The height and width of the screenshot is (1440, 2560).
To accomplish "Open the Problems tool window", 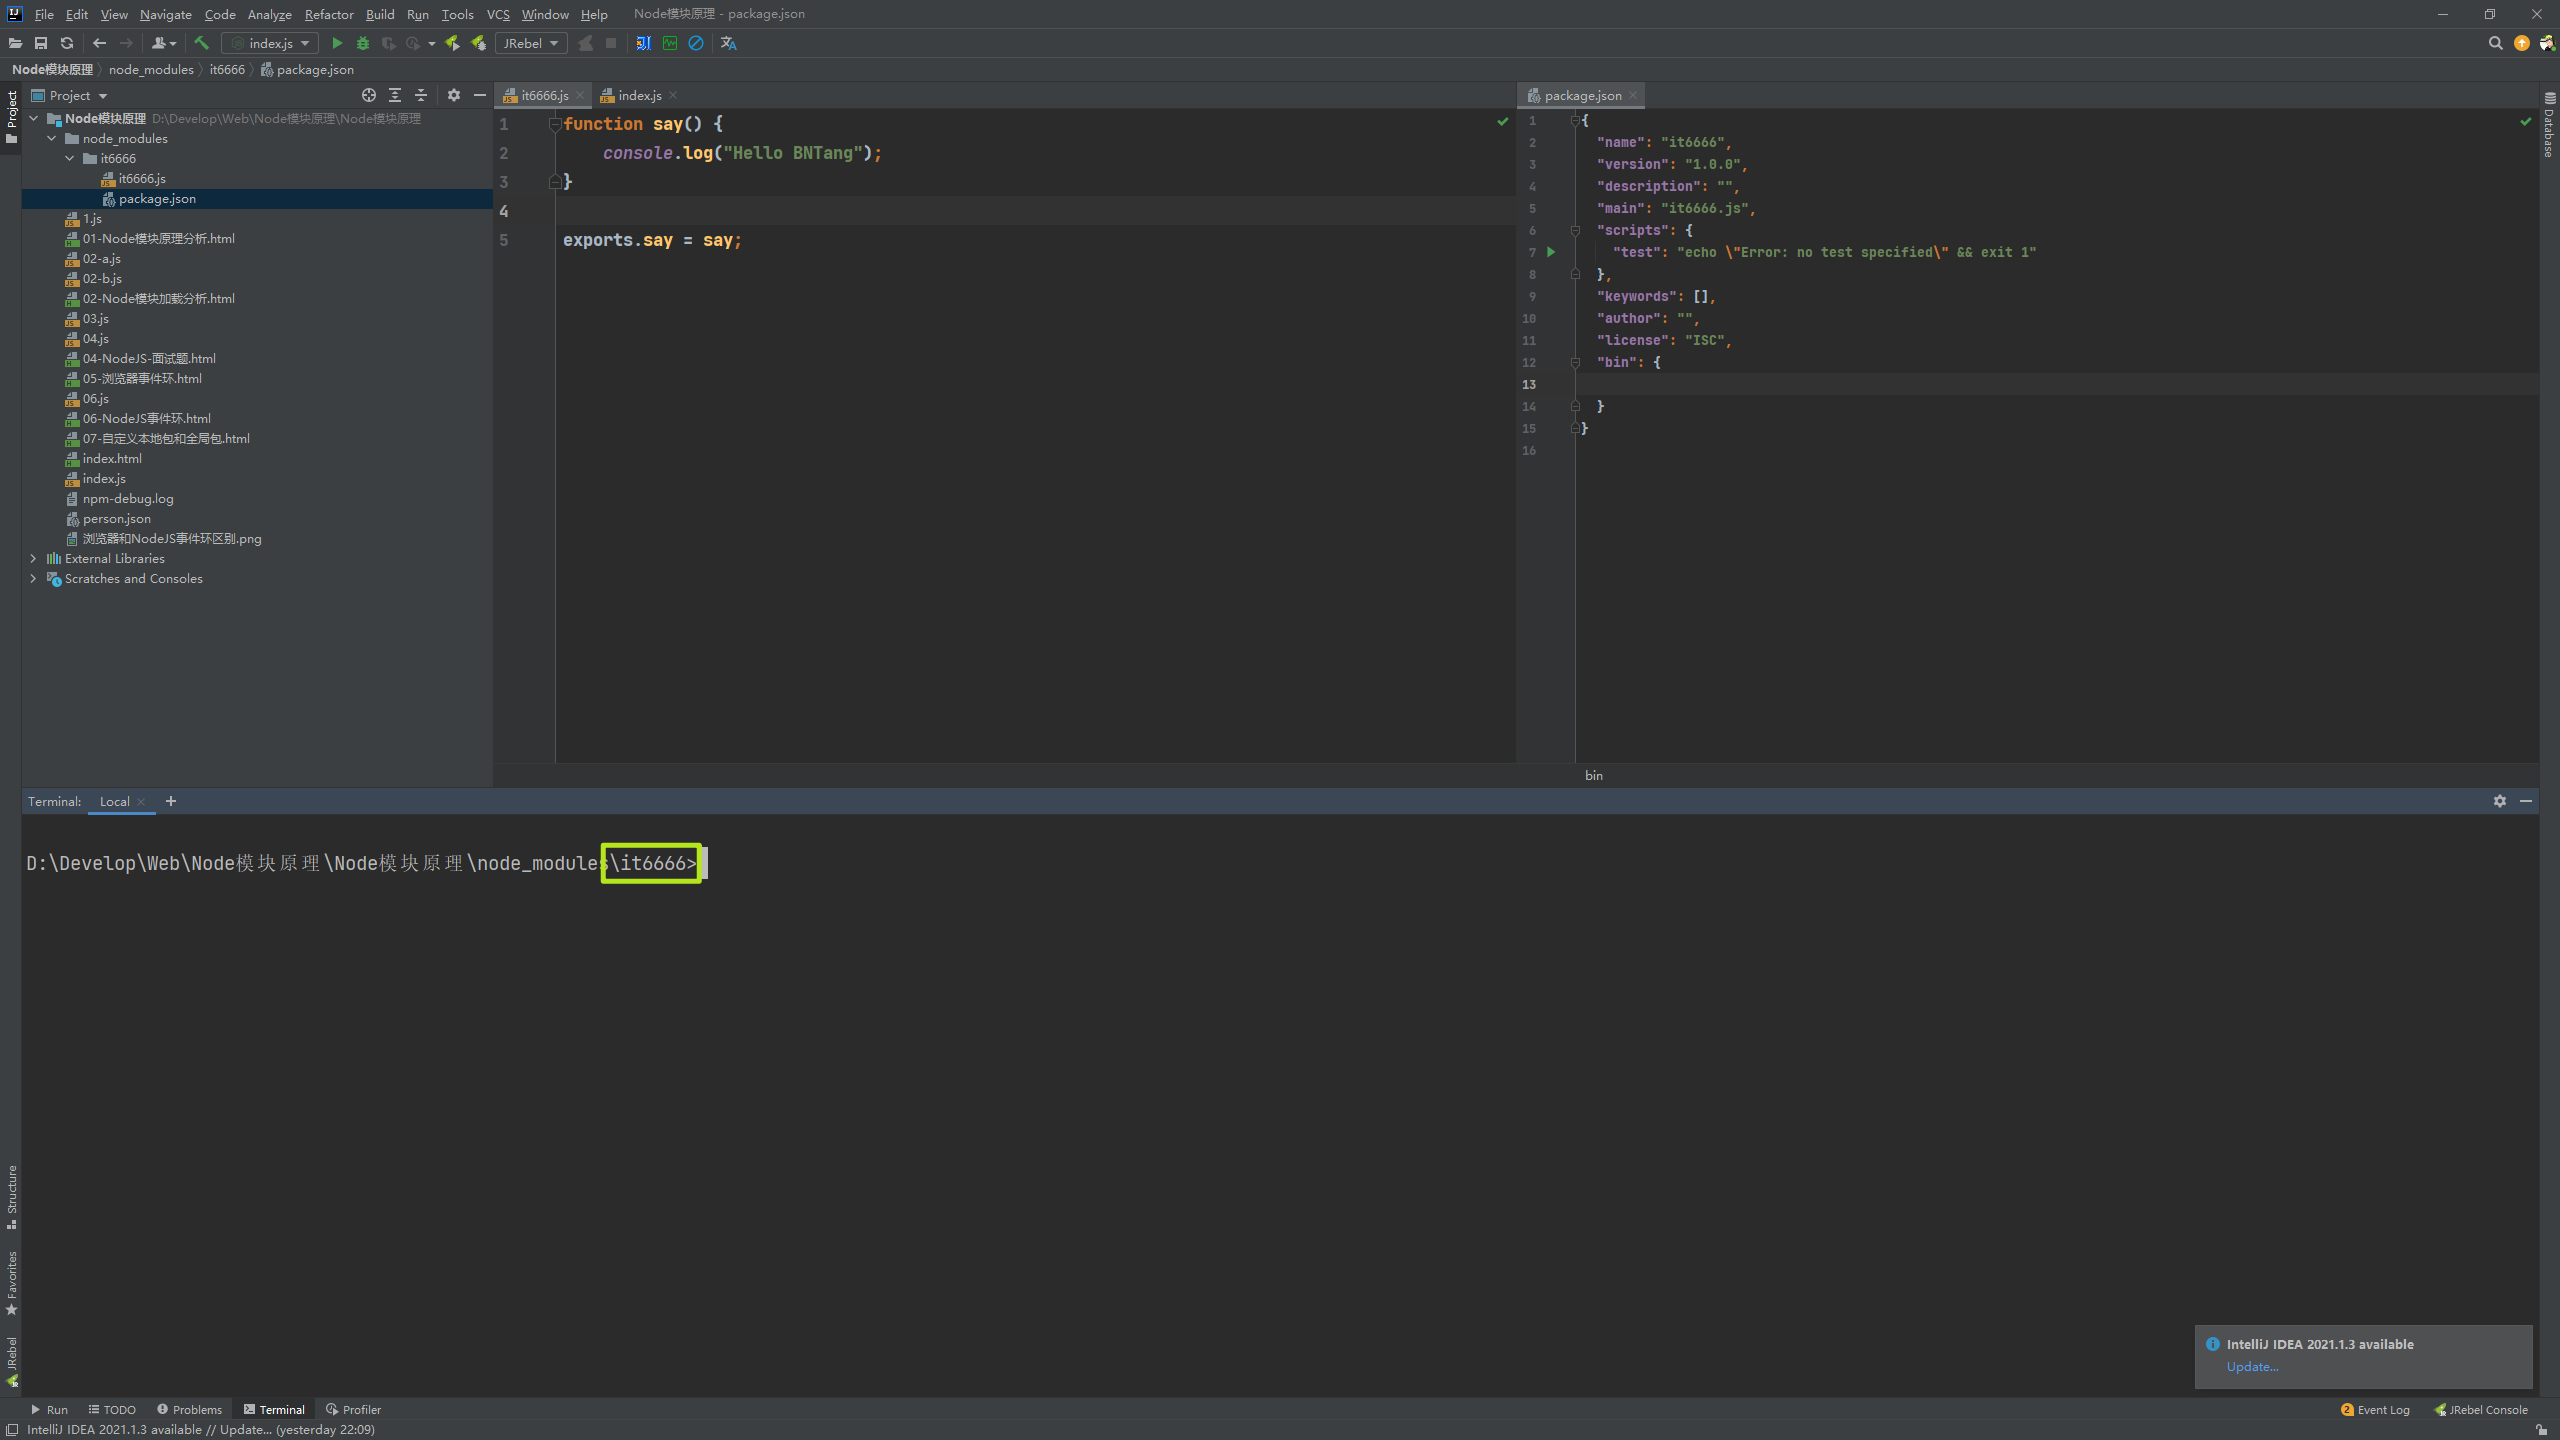I will (x=190, y=1409).
